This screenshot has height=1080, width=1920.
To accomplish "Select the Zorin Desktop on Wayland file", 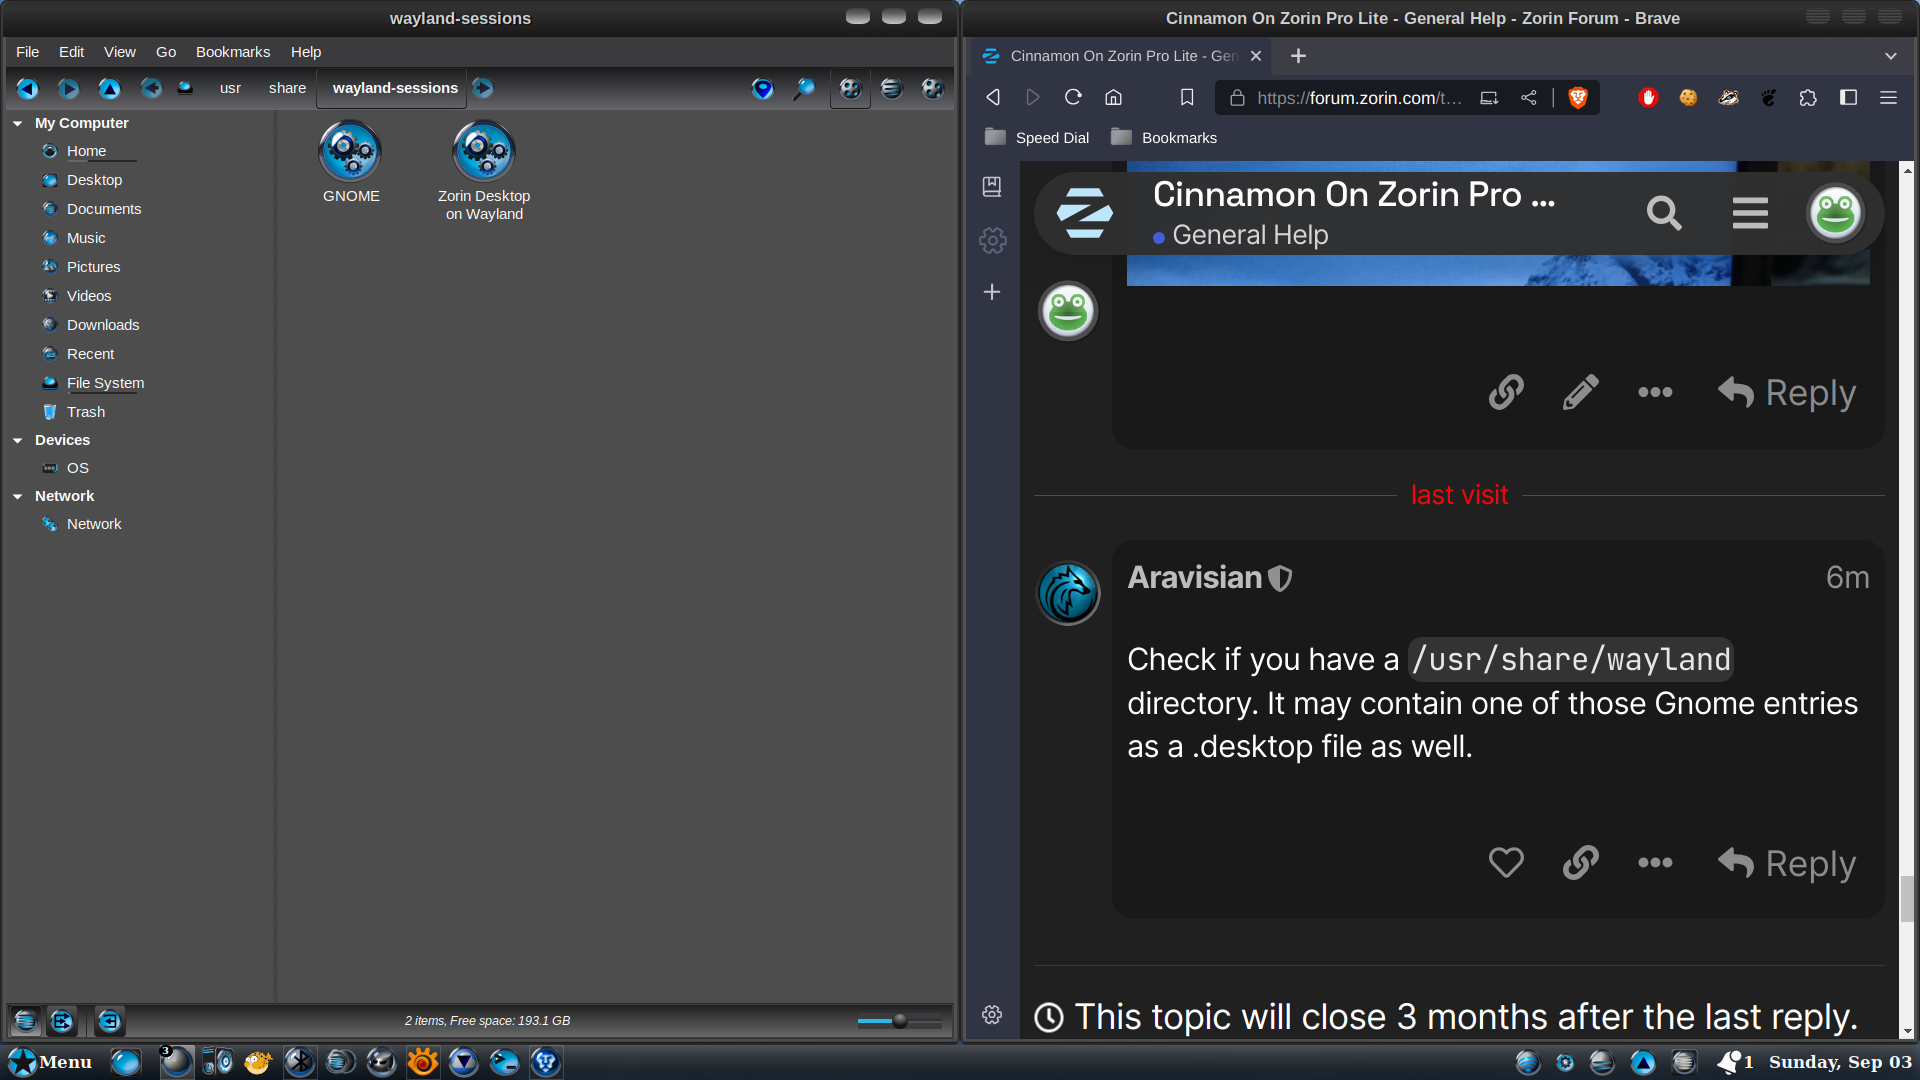I will [x=484, y=171].
